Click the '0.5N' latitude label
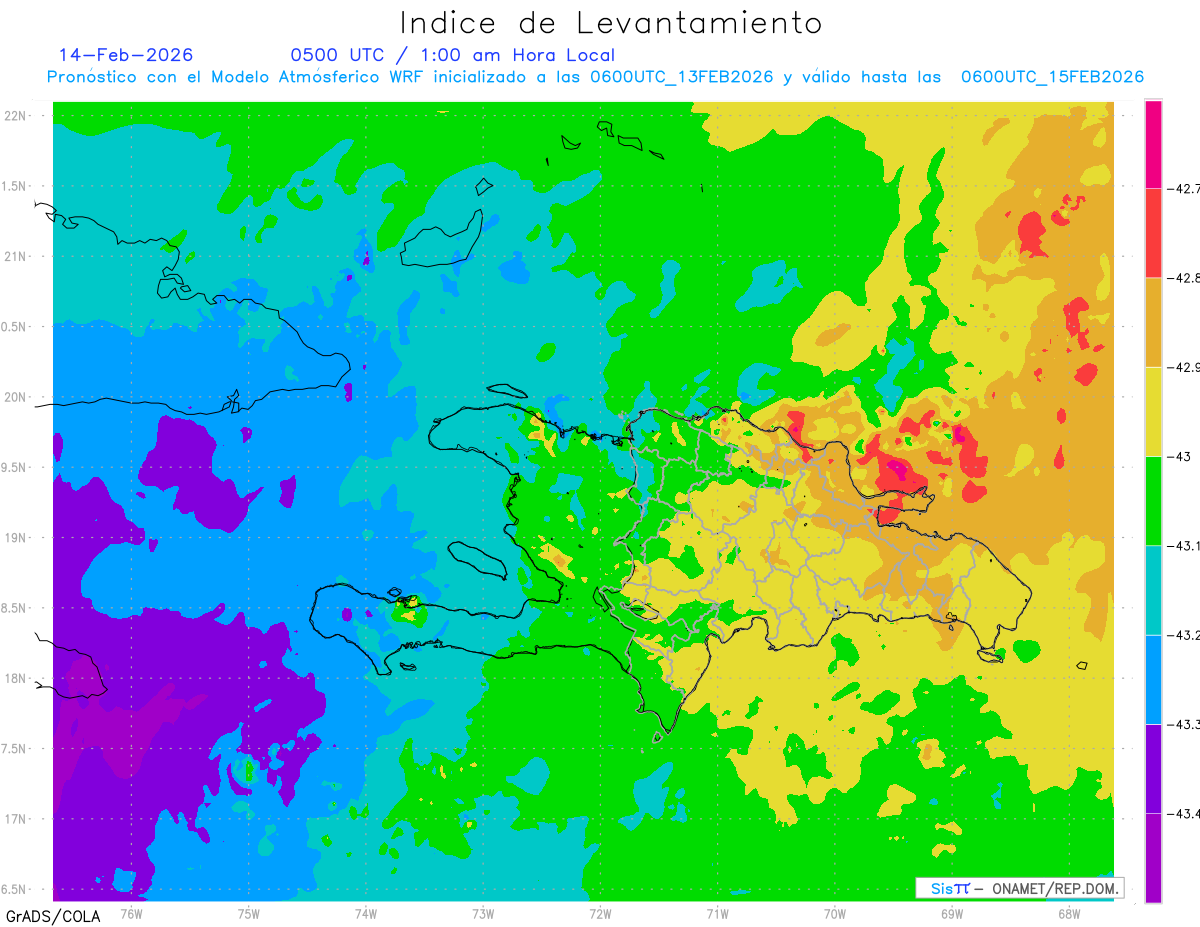The width and height of the screenshot is (1200, 927). pyautogui.click(x=15, y=327)
